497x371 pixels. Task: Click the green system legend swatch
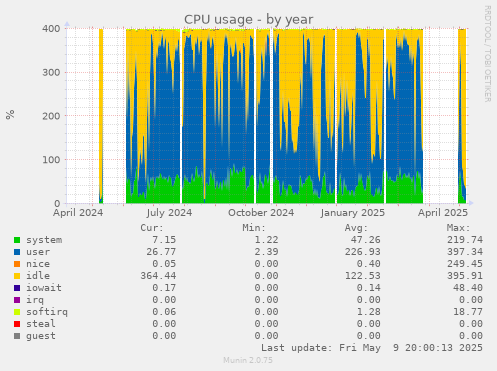click(17, 240)
